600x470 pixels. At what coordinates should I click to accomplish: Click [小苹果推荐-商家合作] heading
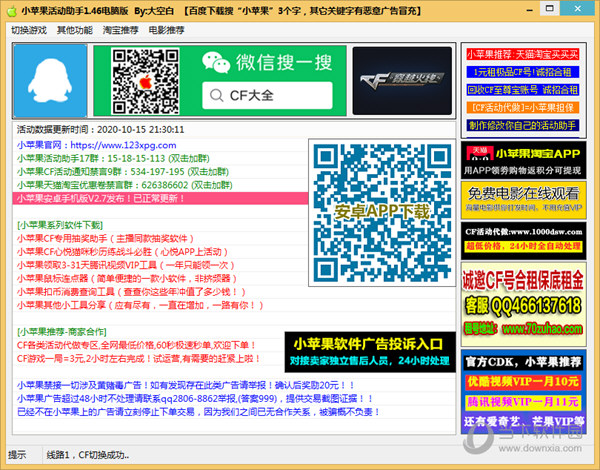click(62, 332)
